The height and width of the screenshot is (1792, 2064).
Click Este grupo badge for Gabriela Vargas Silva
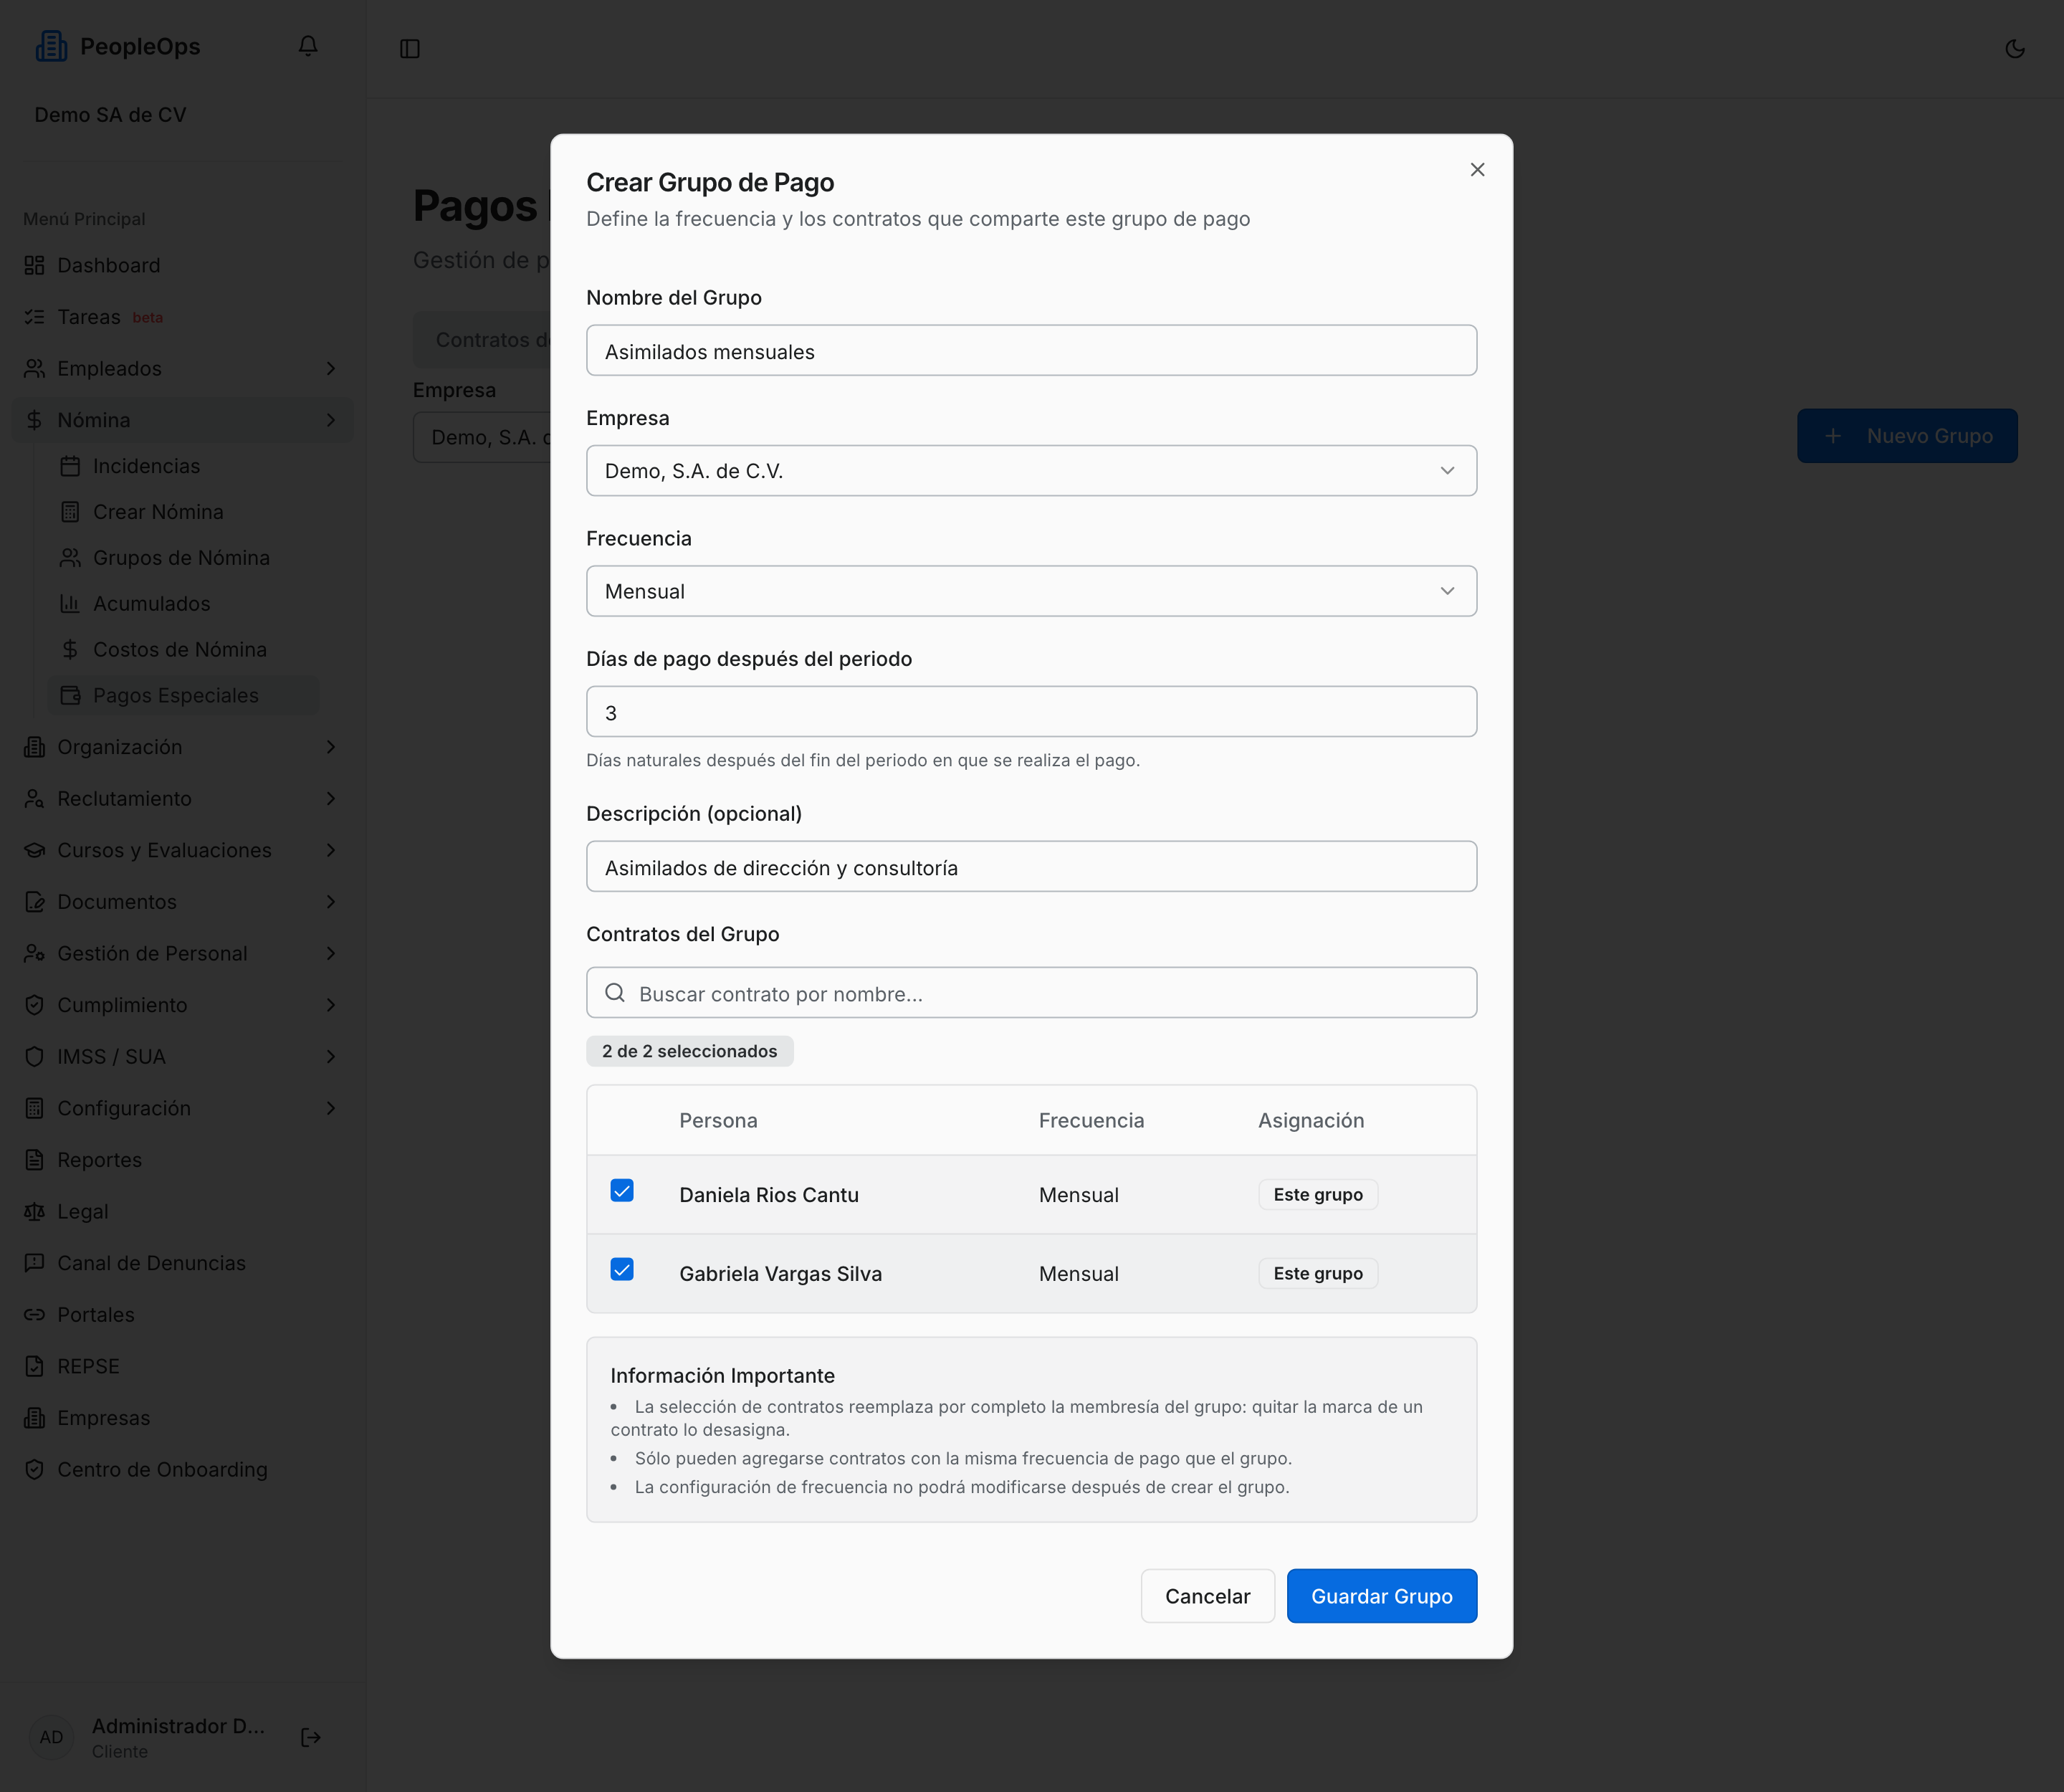click(1318, 1274)
